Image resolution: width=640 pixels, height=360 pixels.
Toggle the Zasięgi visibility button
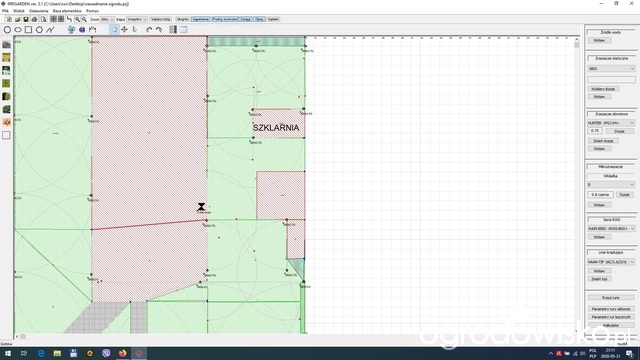pos(246,19)
